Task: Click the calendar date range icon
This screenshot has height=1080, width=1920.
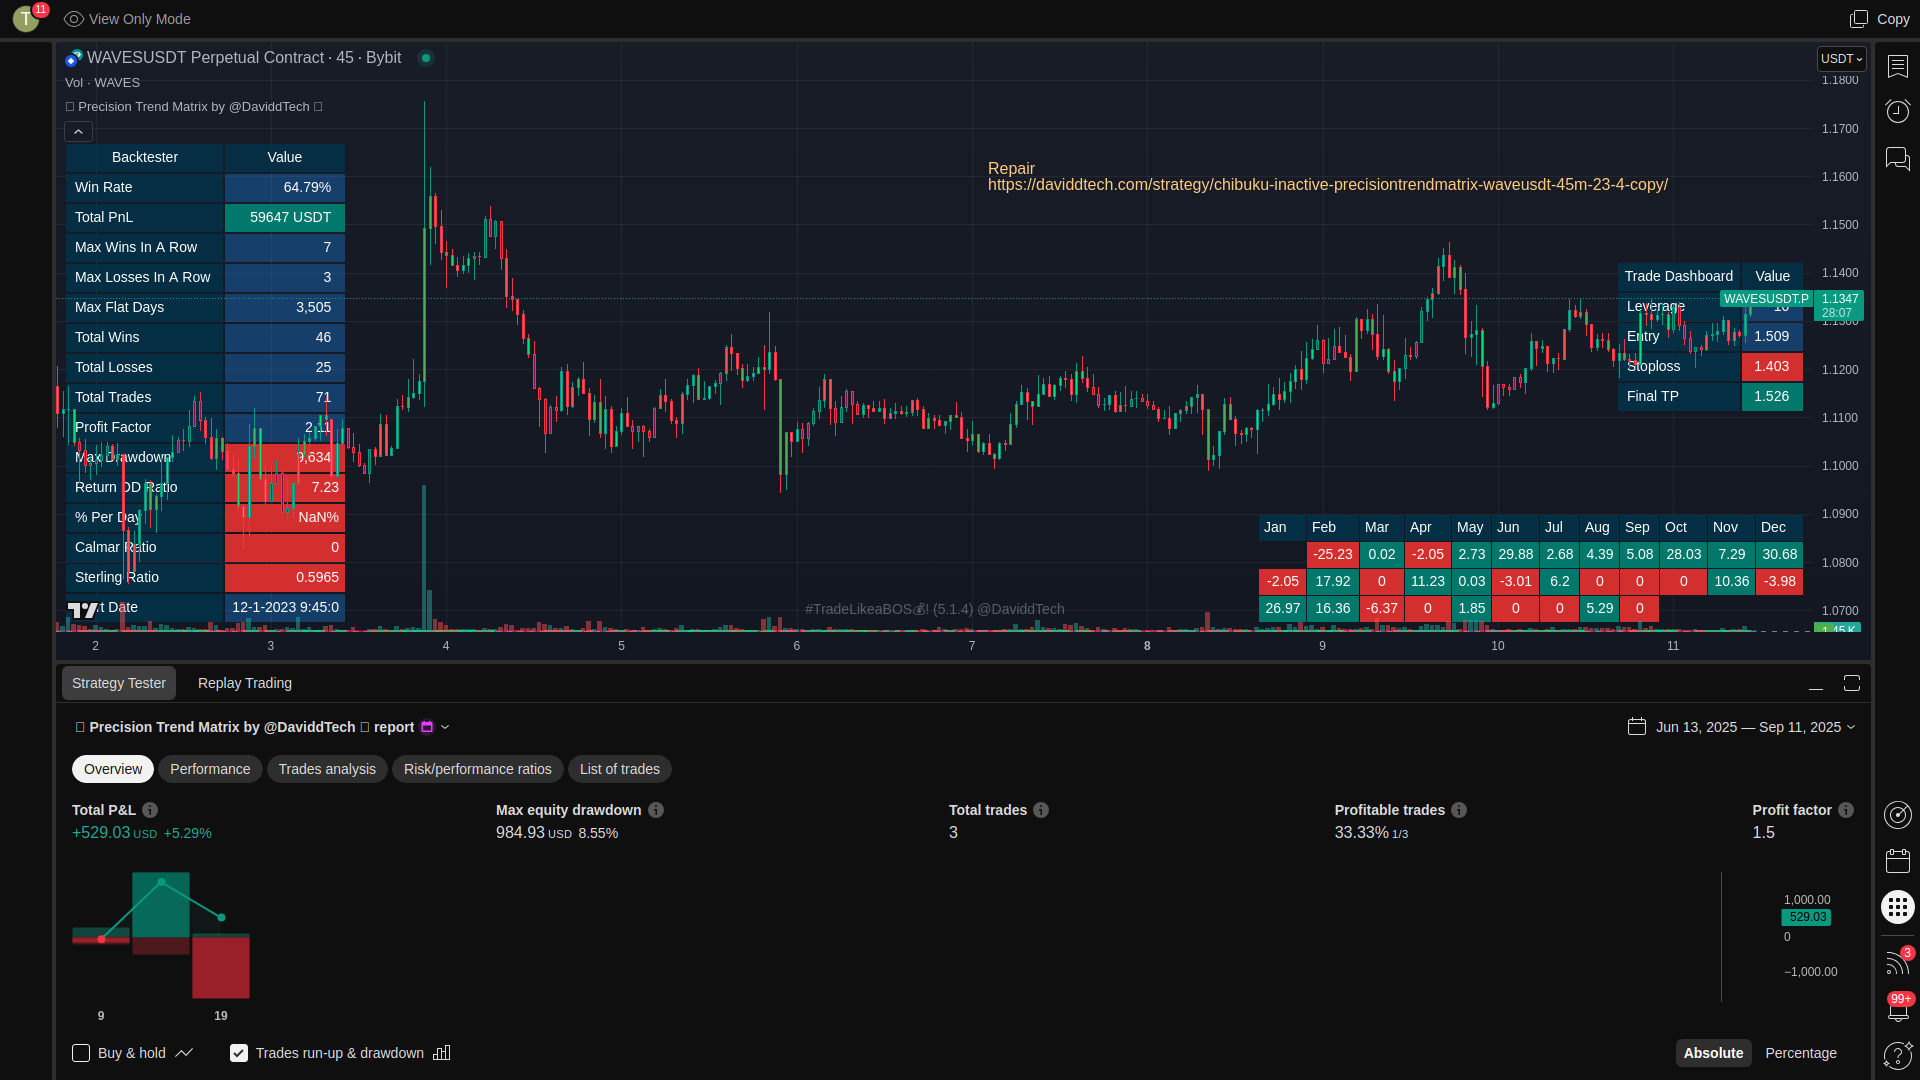Action: click(x=1637, y=727)
